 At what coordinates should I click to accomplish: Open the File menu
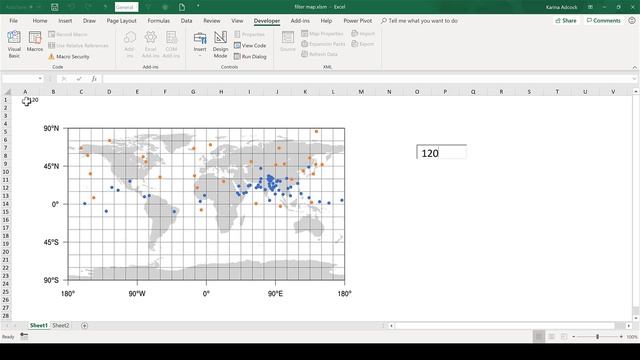click(x=13, y=21)
